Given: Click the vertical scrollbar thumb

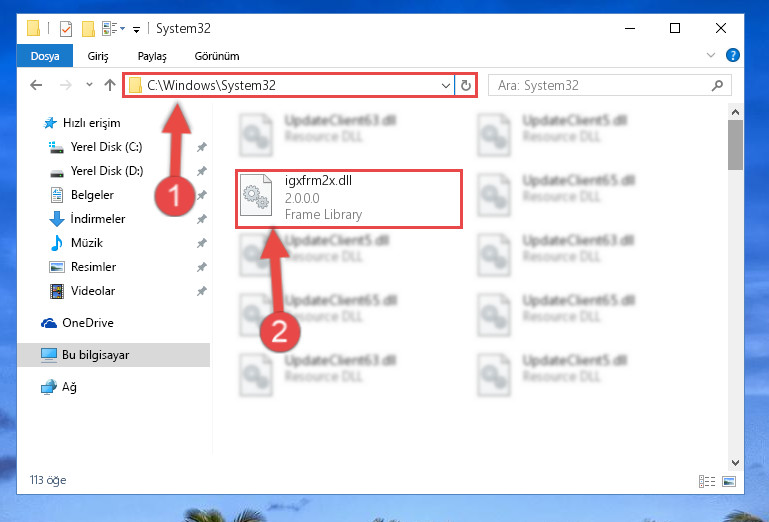Looking at the screenshot, I should (735, 145).
